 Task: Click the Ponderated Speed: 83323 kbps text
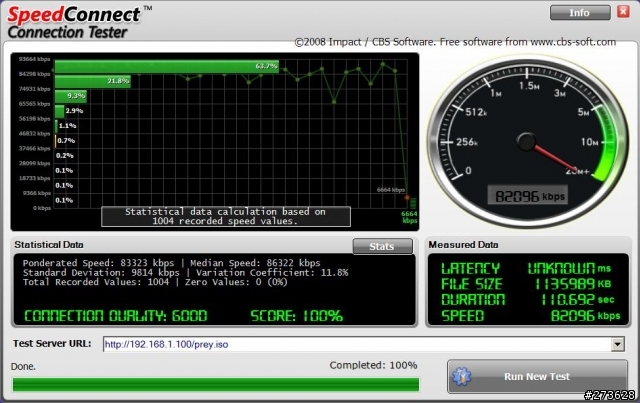(x=98, y=263)
